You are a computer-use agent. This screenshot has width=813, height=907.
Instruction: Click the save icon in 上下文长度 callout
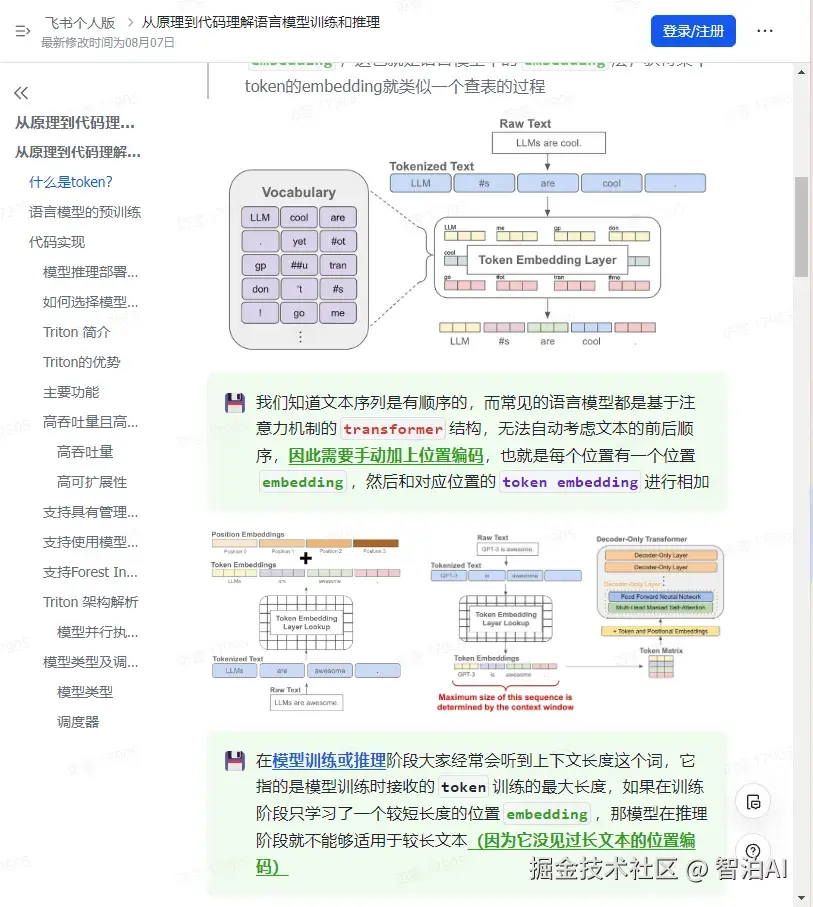coord(234,761)
